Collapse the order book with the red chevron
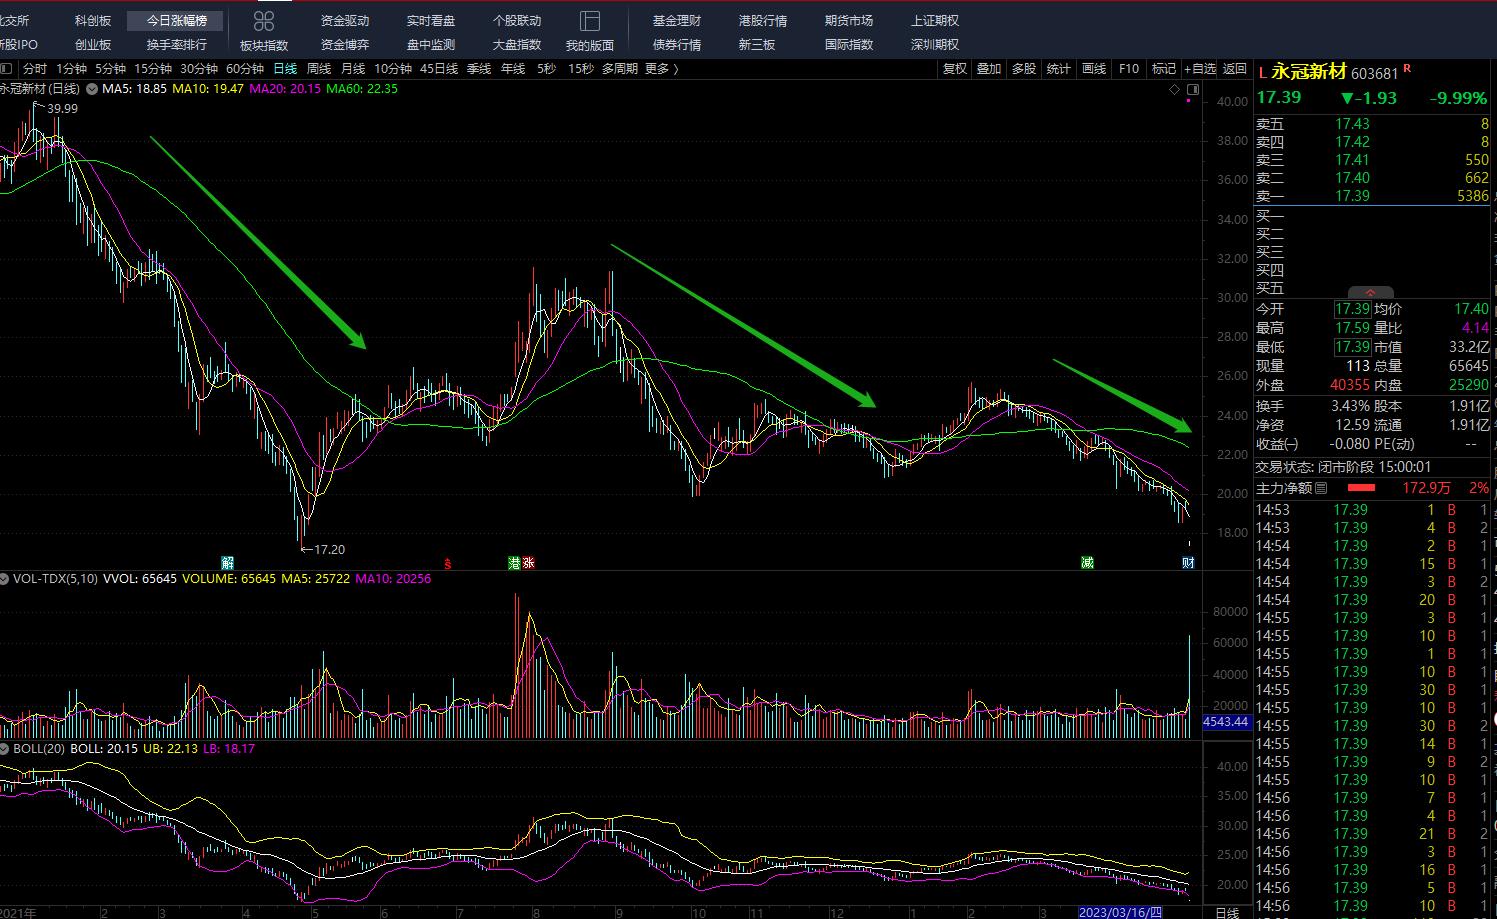This screenshot has width=1497, height=919. 1370,293
